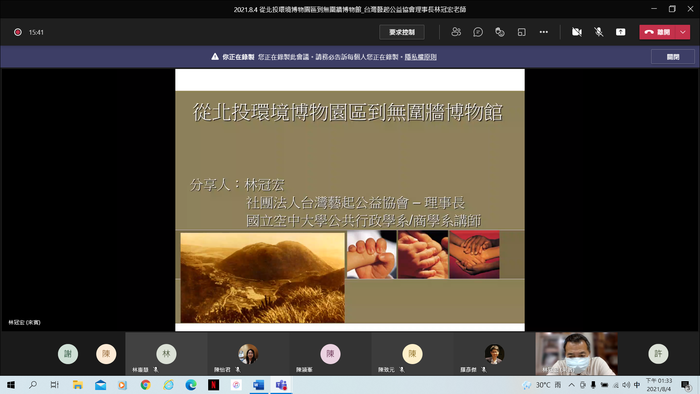The image size is (700, 394).
Task: Open iTunes music icon in taskbar
Action: pyautogui.click(x=236, y=385)
